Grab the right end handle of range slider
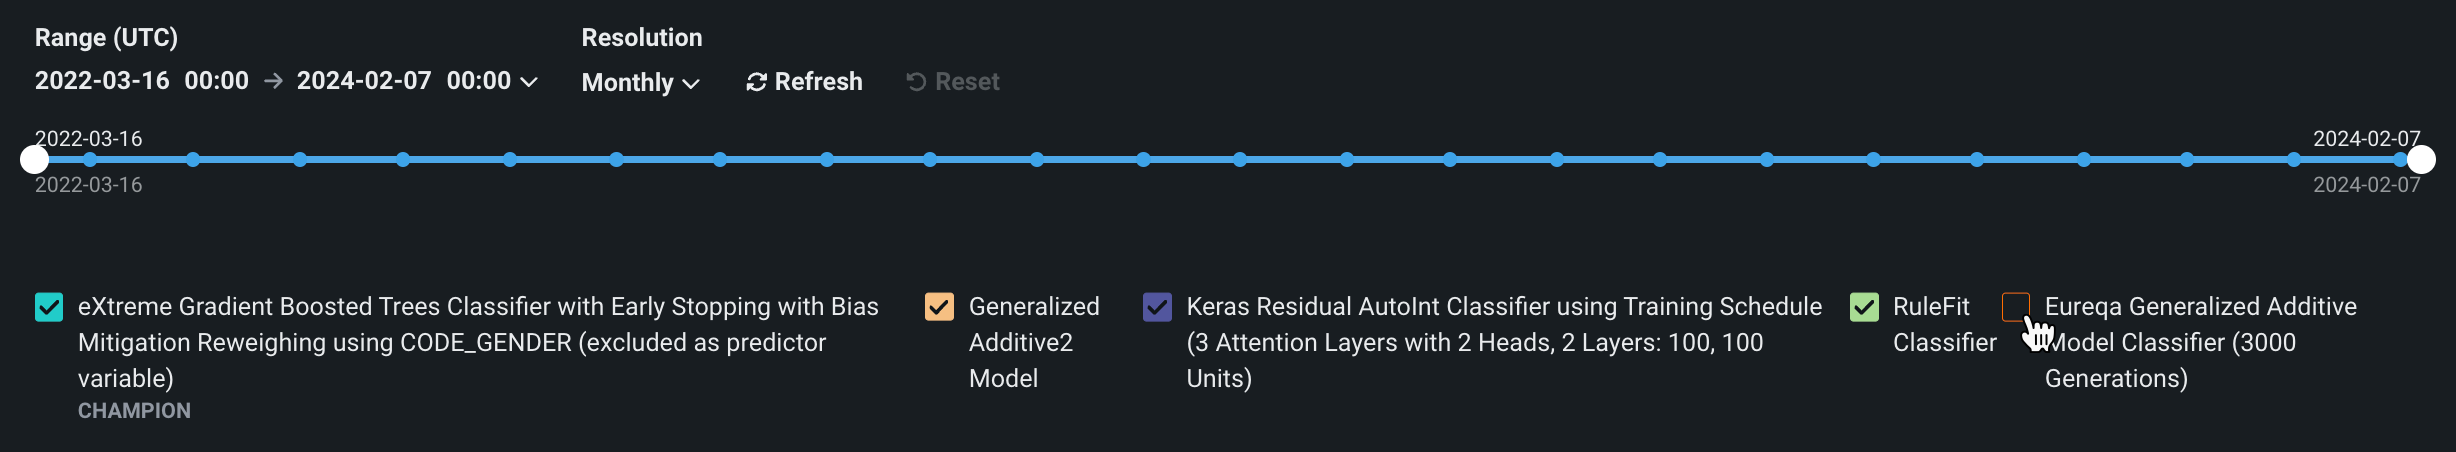The height and width of the screenshot is (452, 2456). click(2421, 160)
